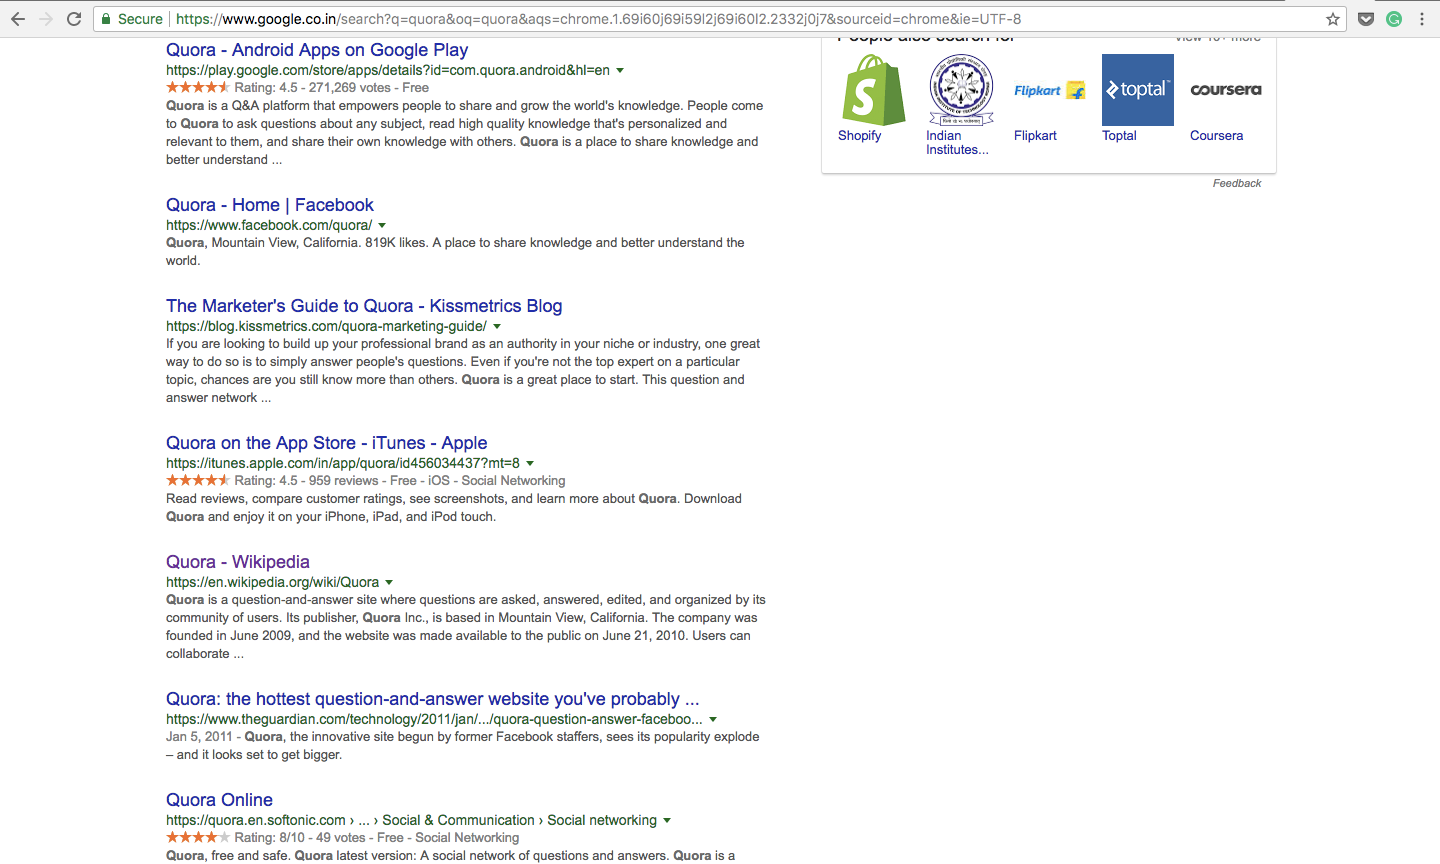Expand dropdown arrow beside theguardian.com URL

click(713, 720)
